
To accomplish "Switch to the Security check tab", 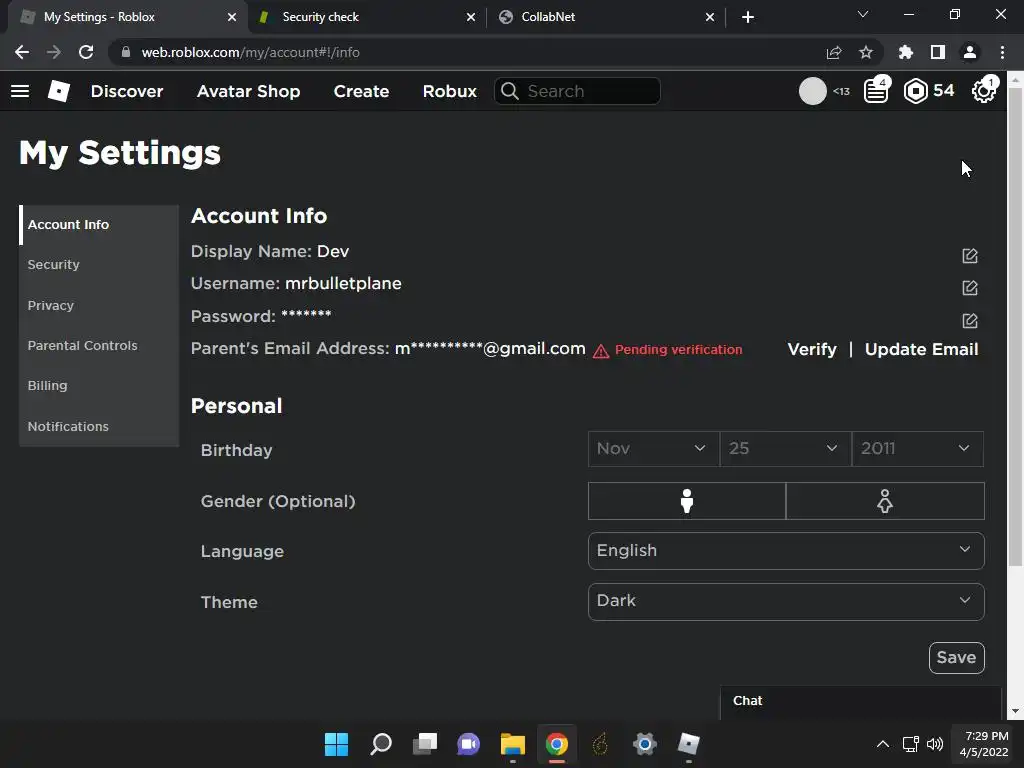I will (366, 17).
